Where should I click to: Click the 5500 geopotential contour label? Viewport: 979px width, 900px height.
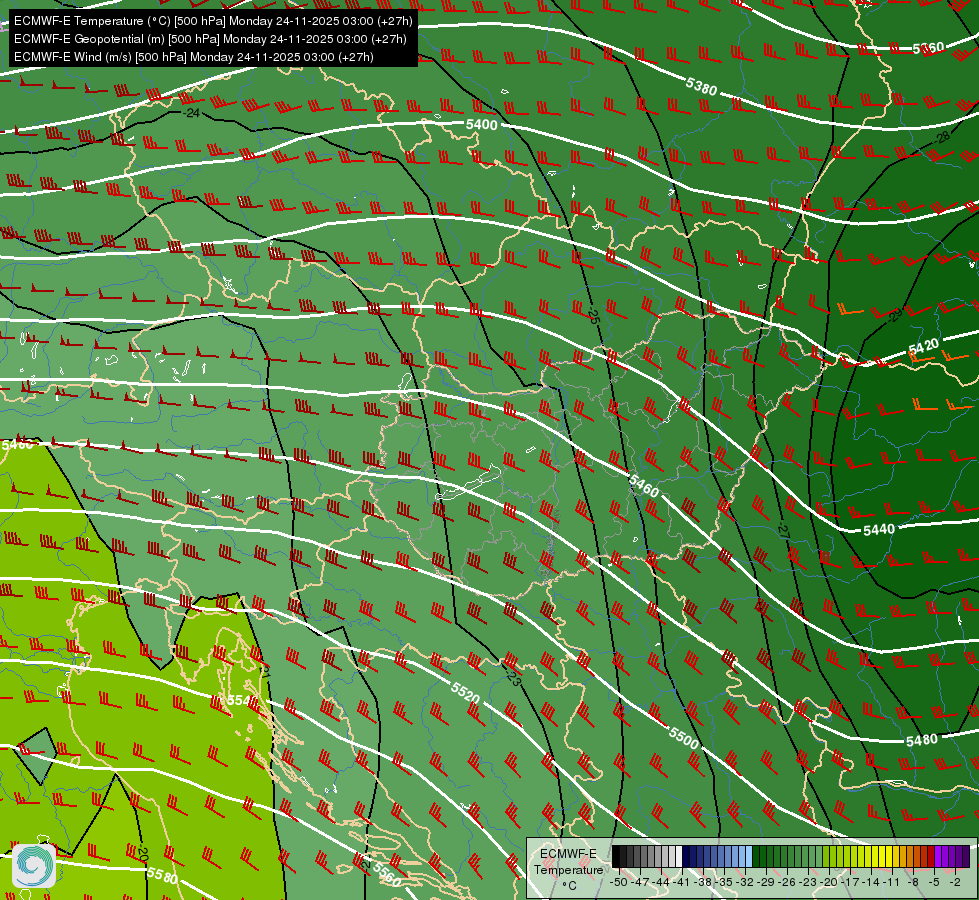click(x=684, y=738)
